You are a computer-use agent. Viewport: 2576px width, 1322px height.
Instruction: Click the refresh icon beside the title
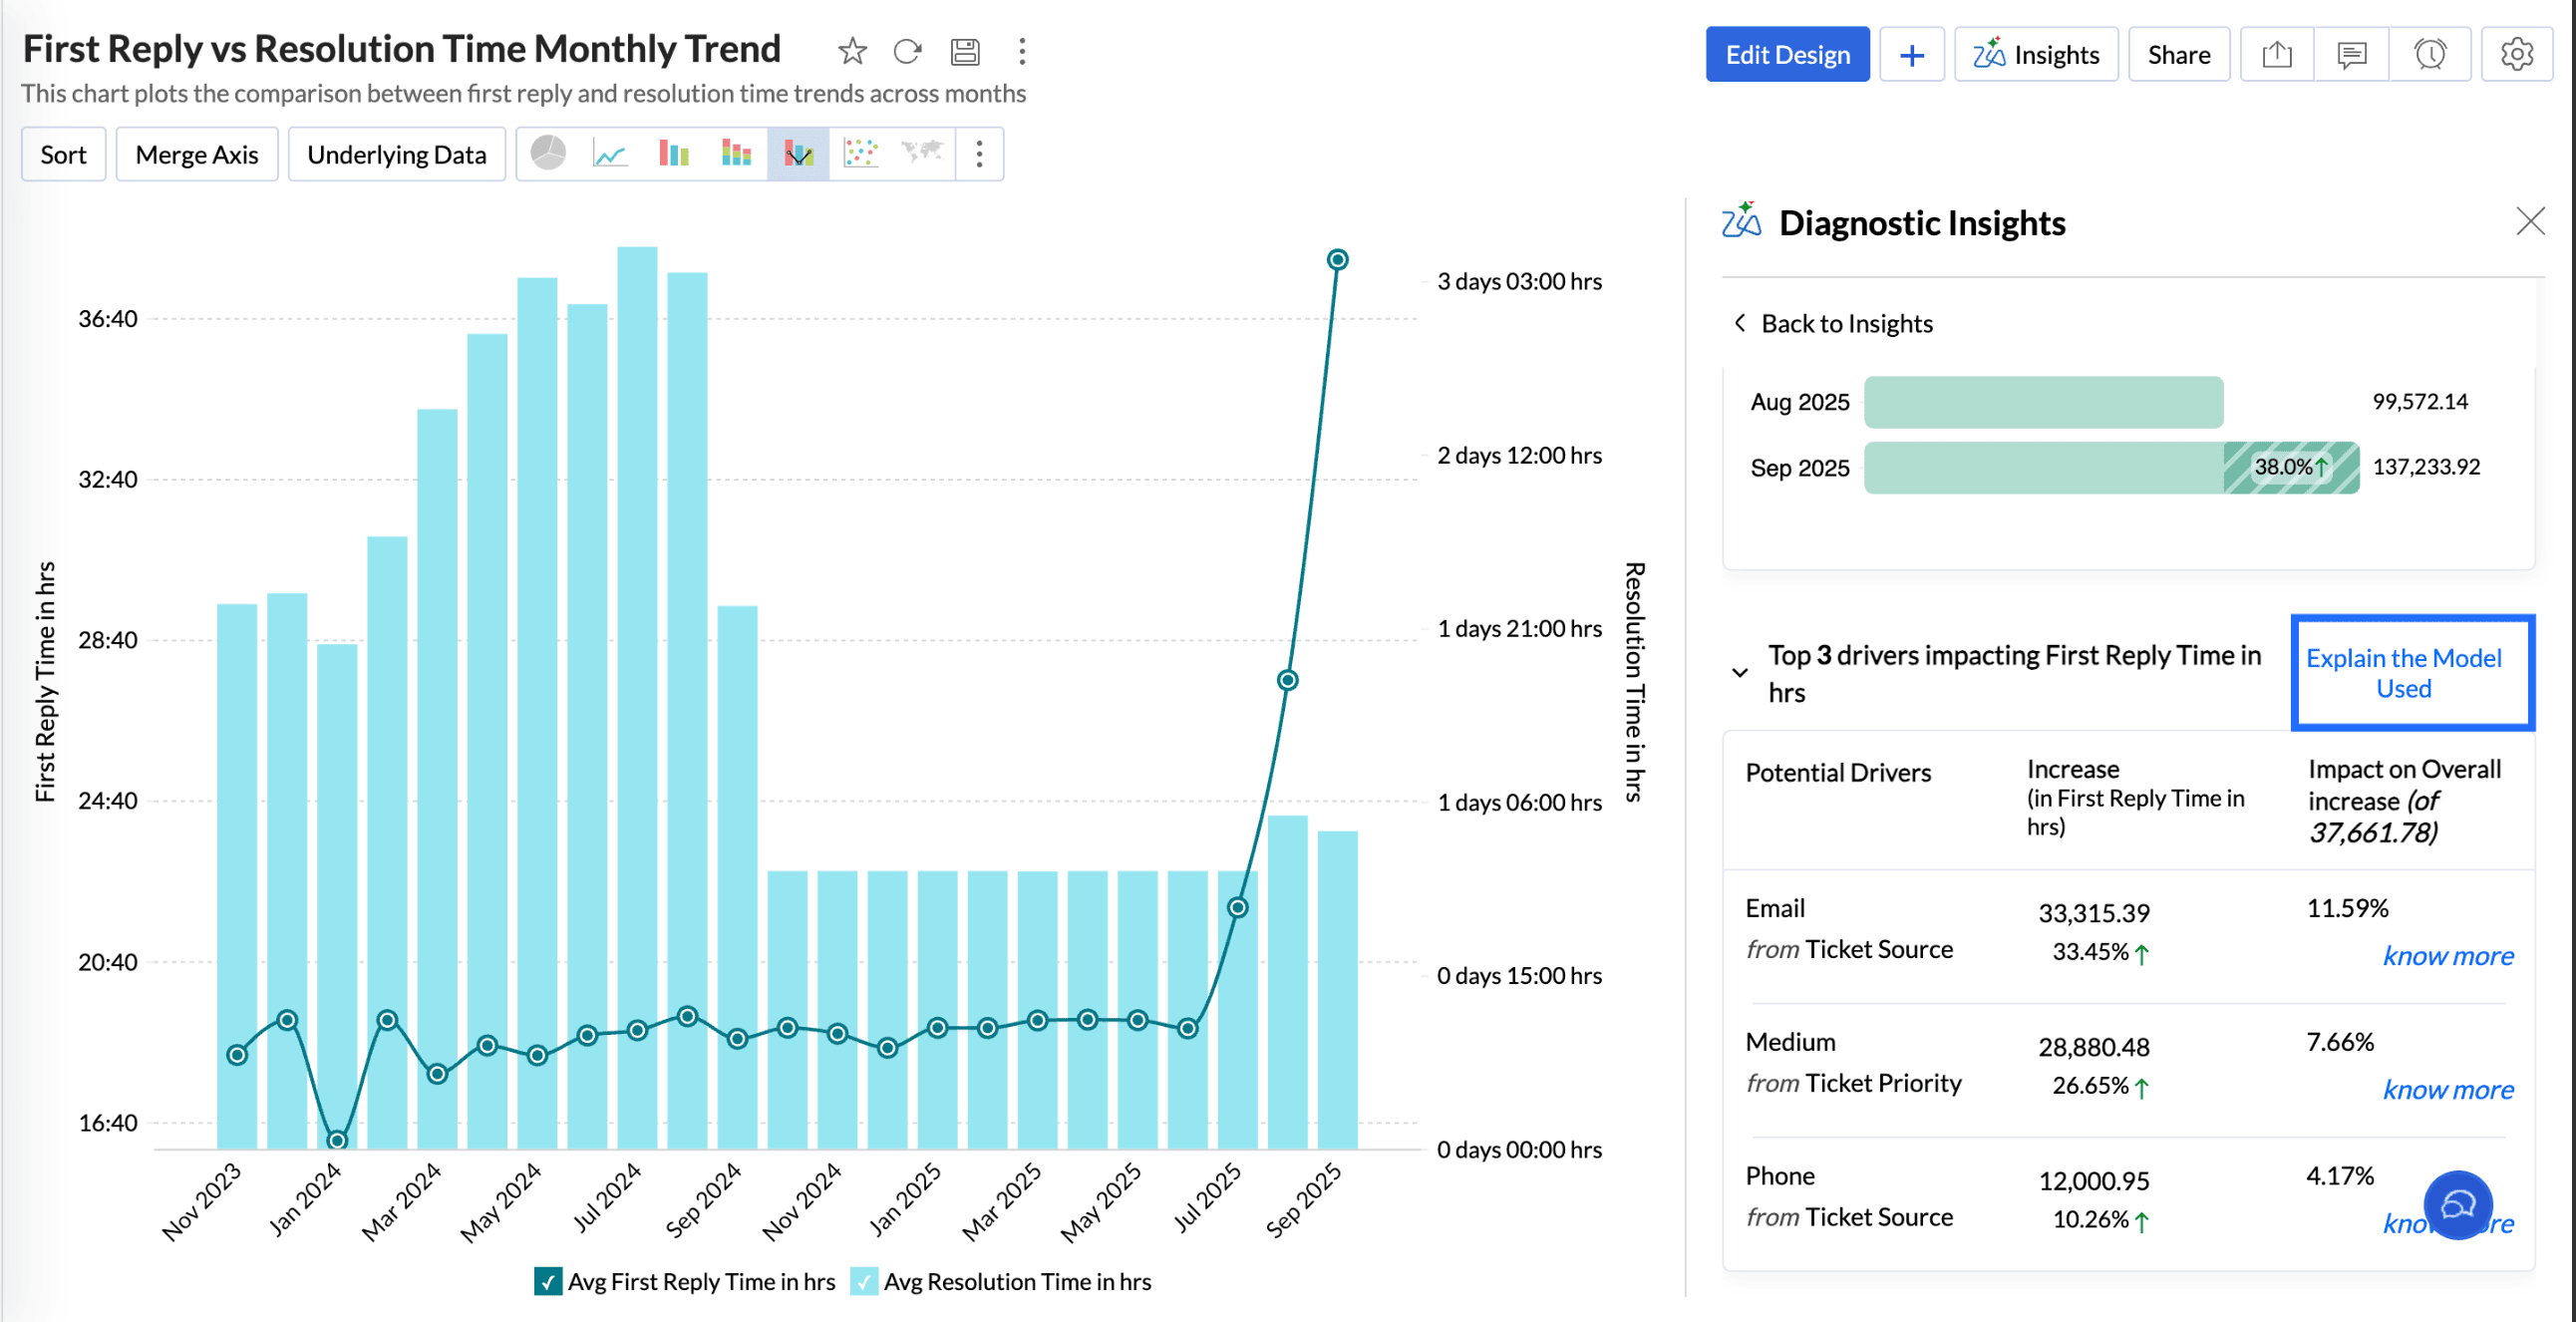(x=907, y=51)
